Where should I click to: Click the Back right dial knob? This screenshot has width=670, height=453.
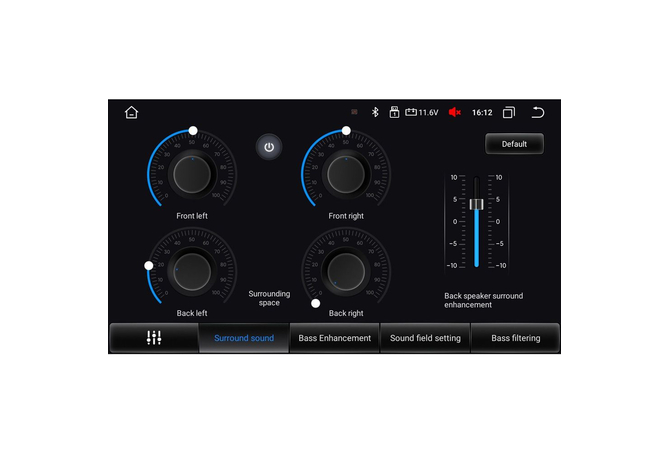click(346, 270)
